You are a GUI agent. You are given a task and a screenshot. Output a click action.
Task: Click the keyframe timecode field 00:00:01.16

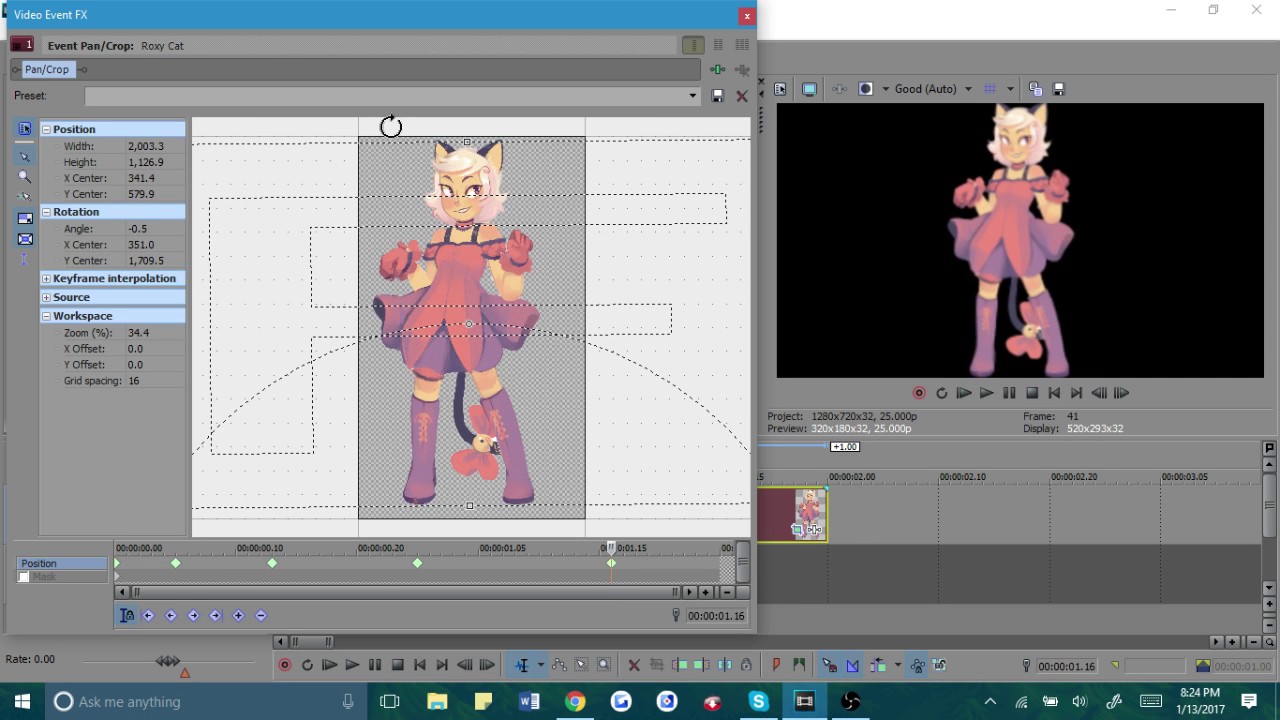point(716,616)
